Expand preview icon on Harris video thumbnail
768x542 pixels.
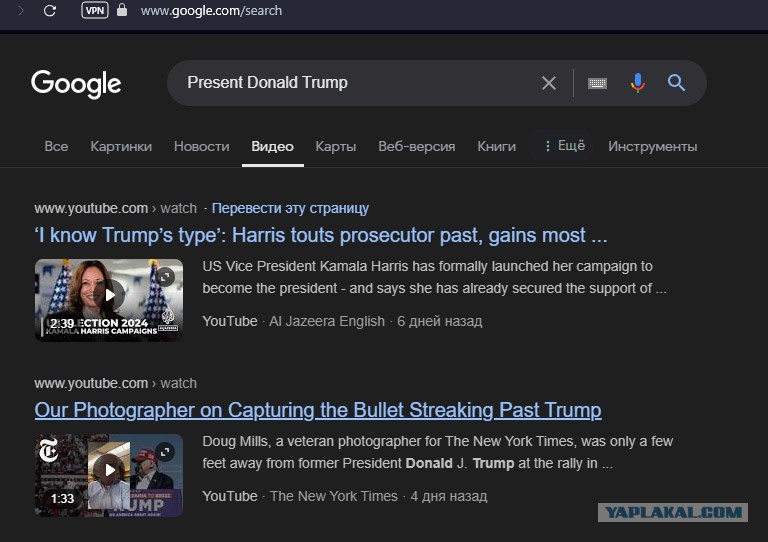pos(166,277)
